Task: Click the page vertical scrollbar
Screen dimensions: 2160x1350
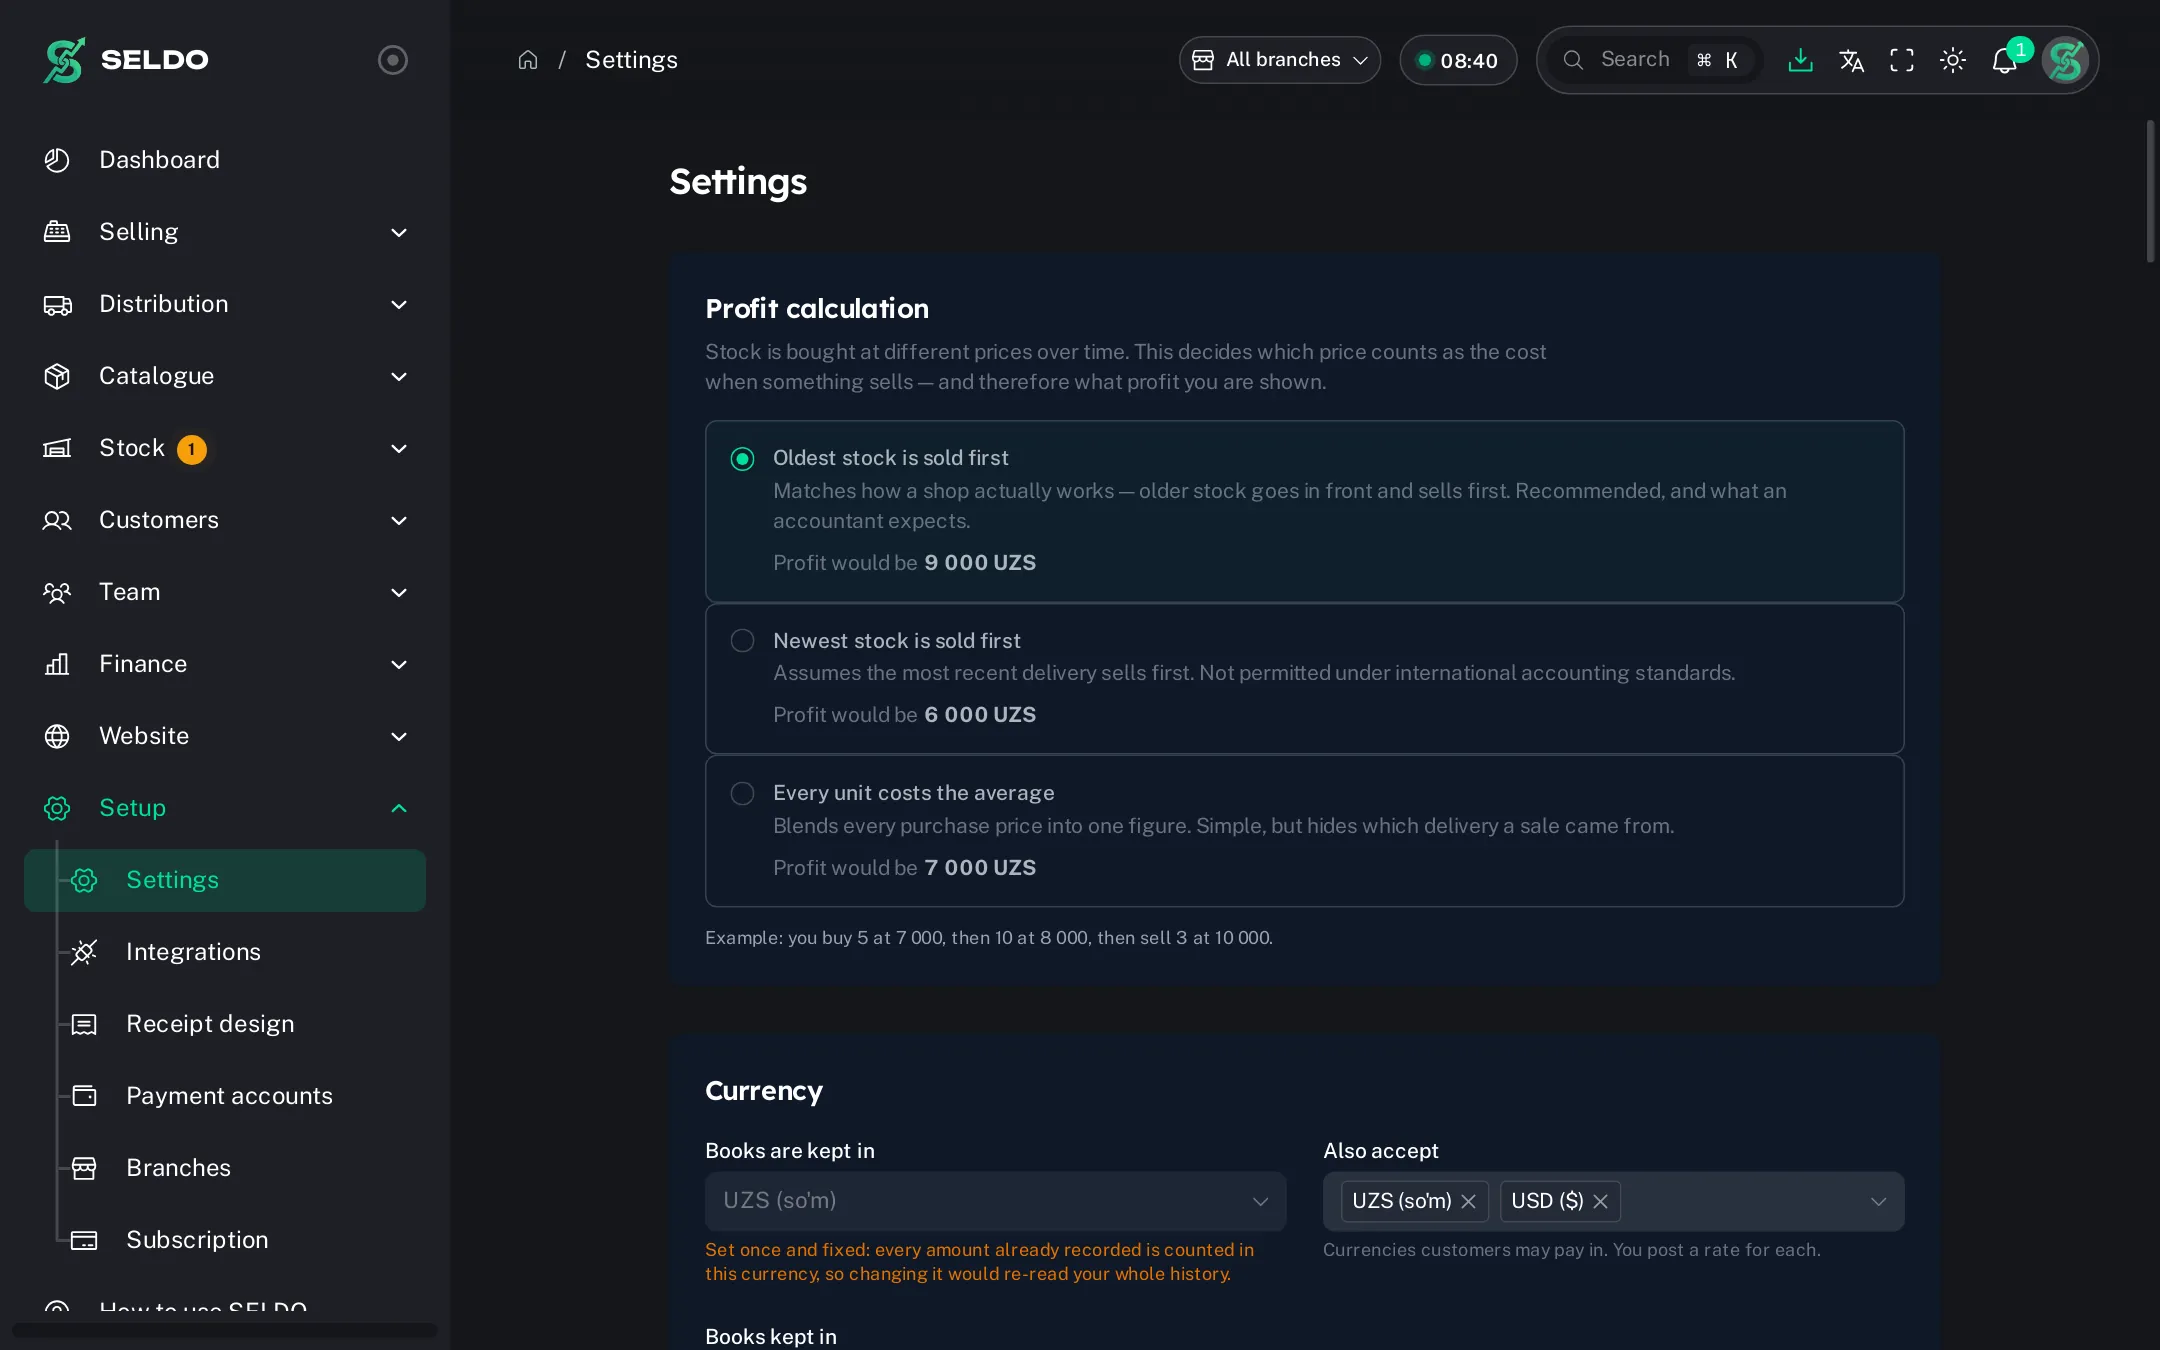Action: [2150, 190]
